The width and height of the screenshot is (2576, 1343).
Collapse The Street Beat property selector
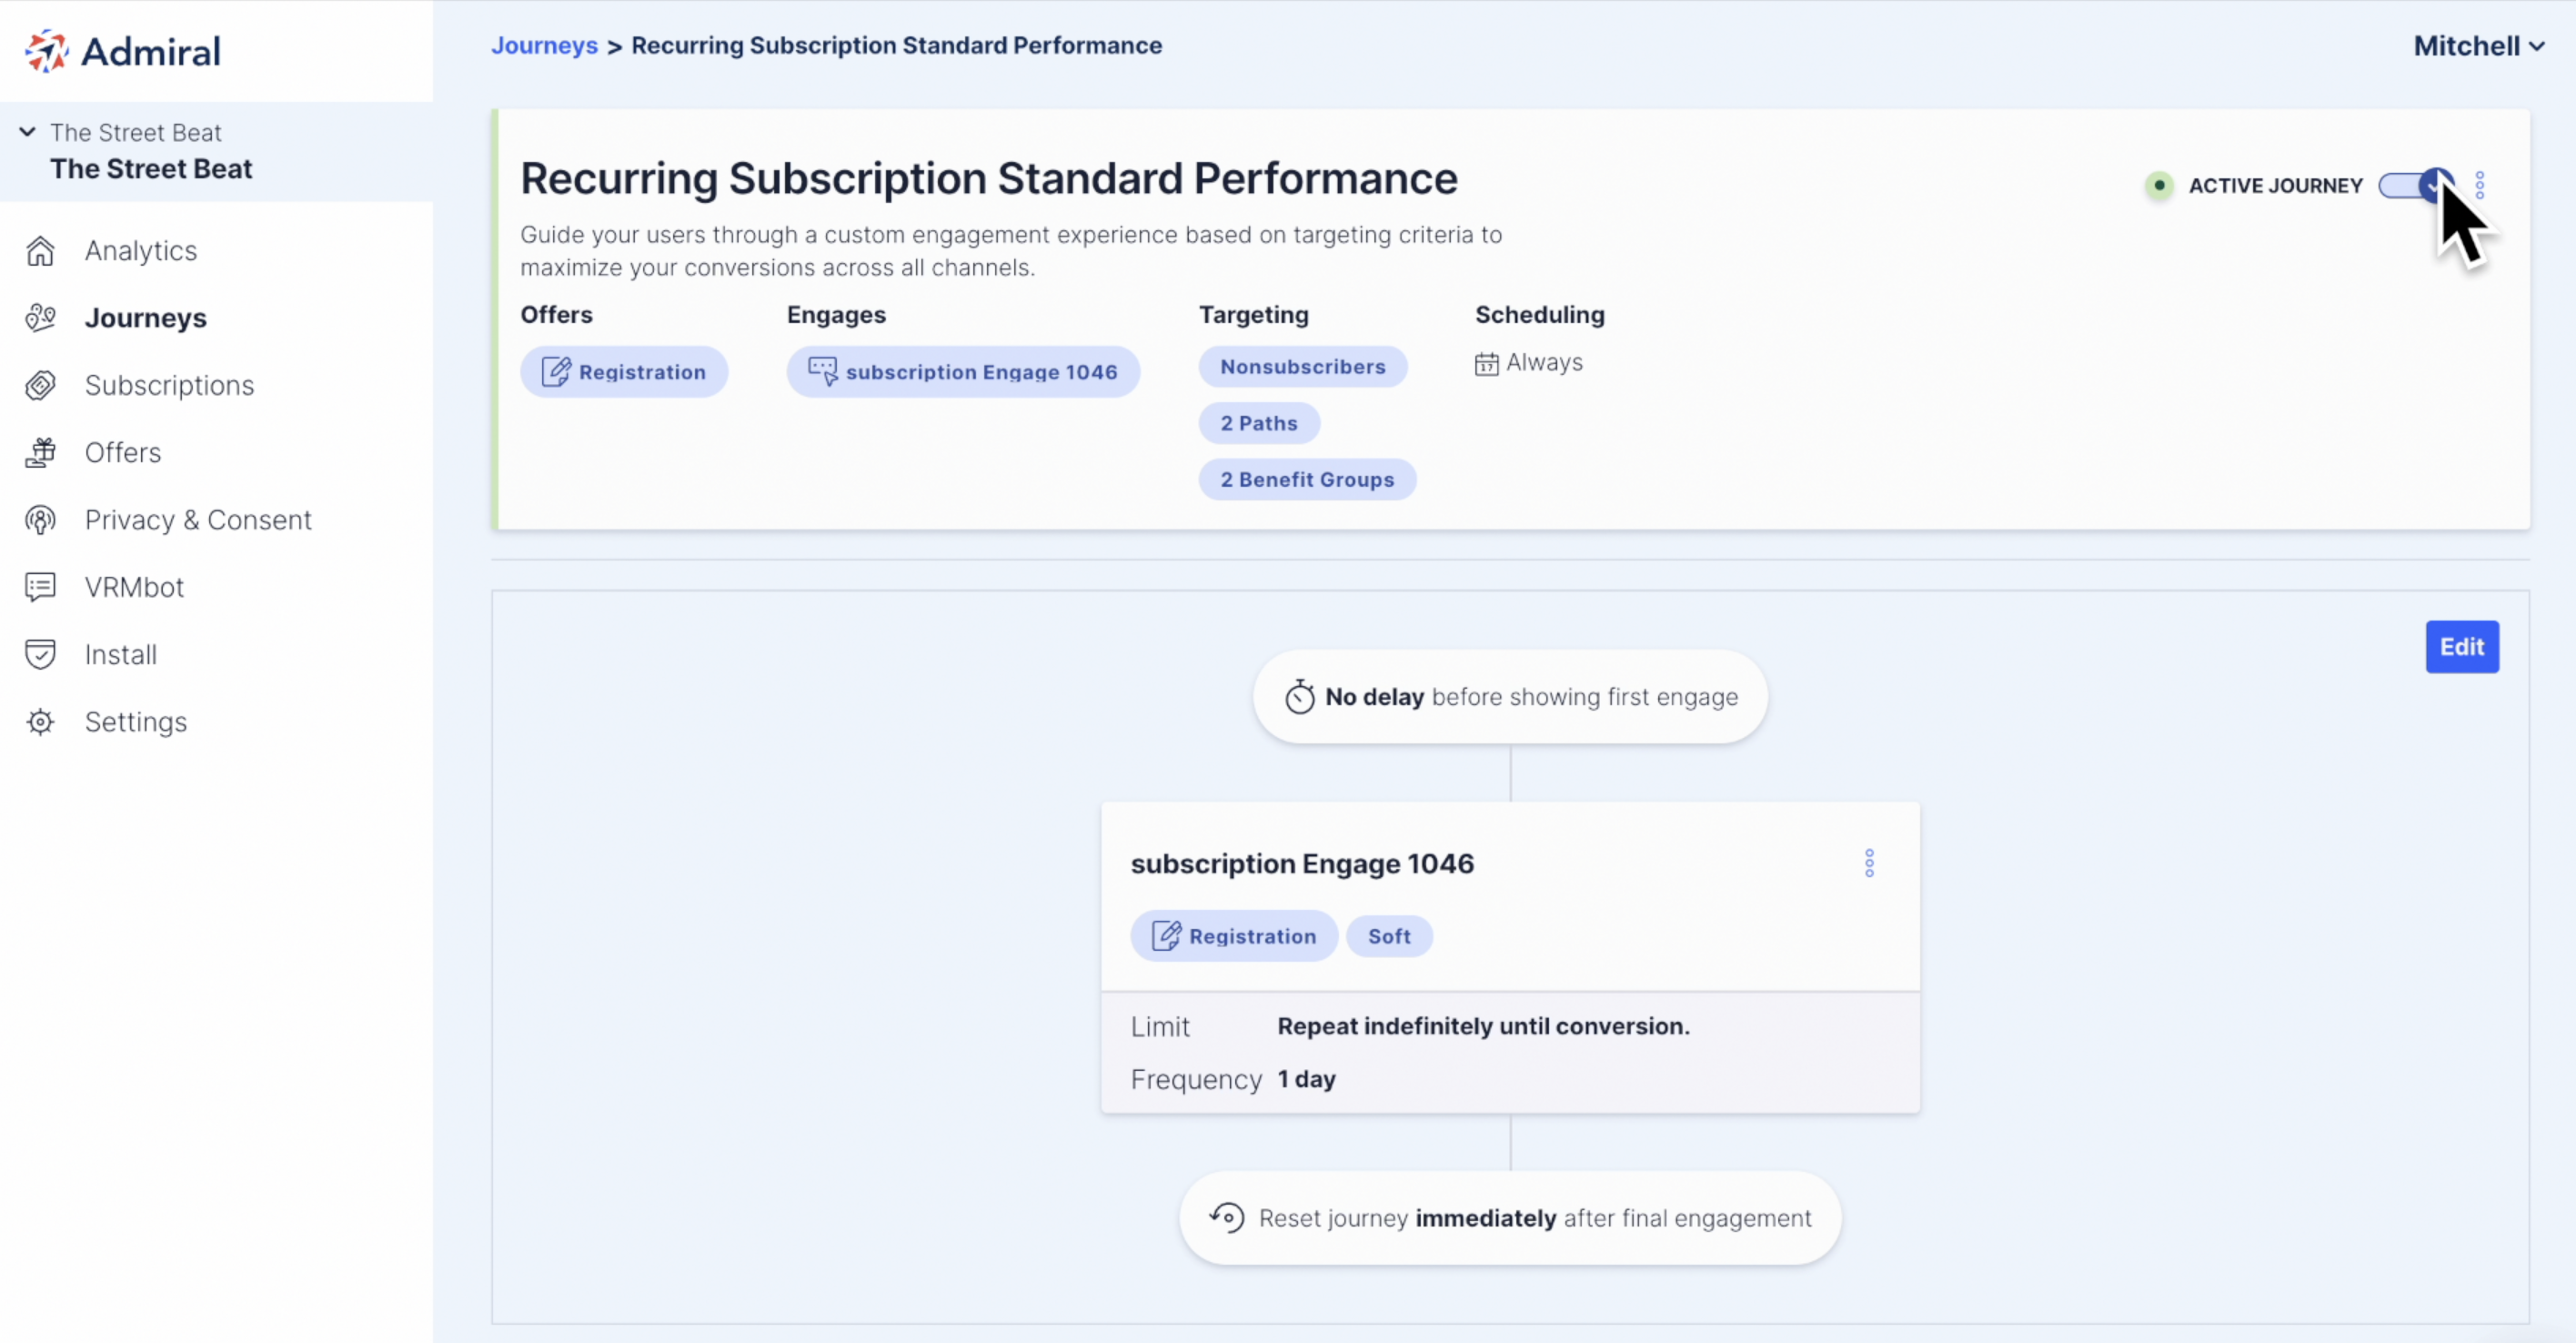27,132
